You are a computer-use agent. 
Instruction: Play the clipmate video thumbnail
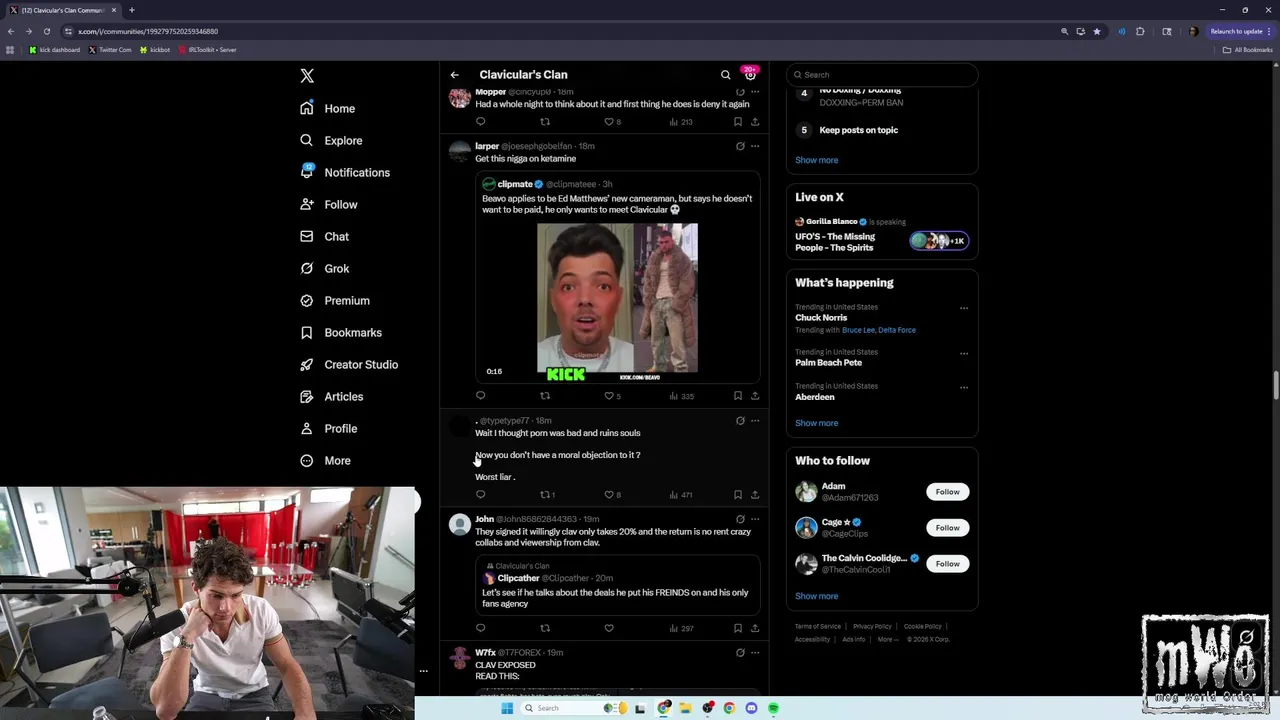coord(617,300)
